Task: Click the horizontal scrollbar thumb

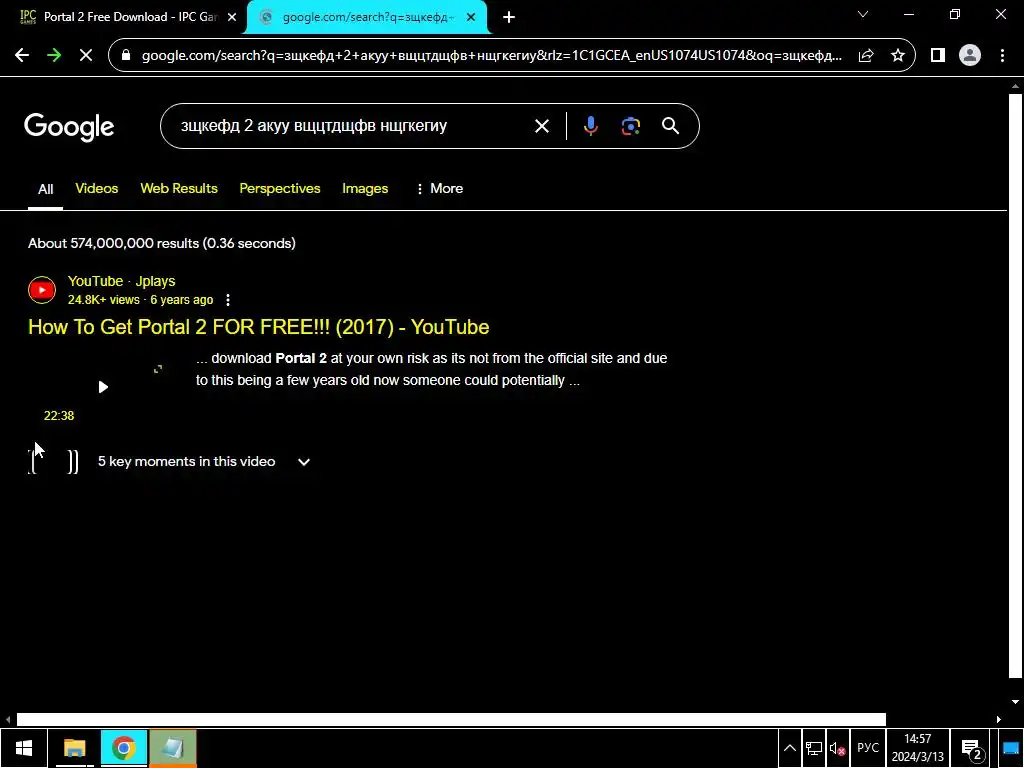Action: [x=451, y=719]
